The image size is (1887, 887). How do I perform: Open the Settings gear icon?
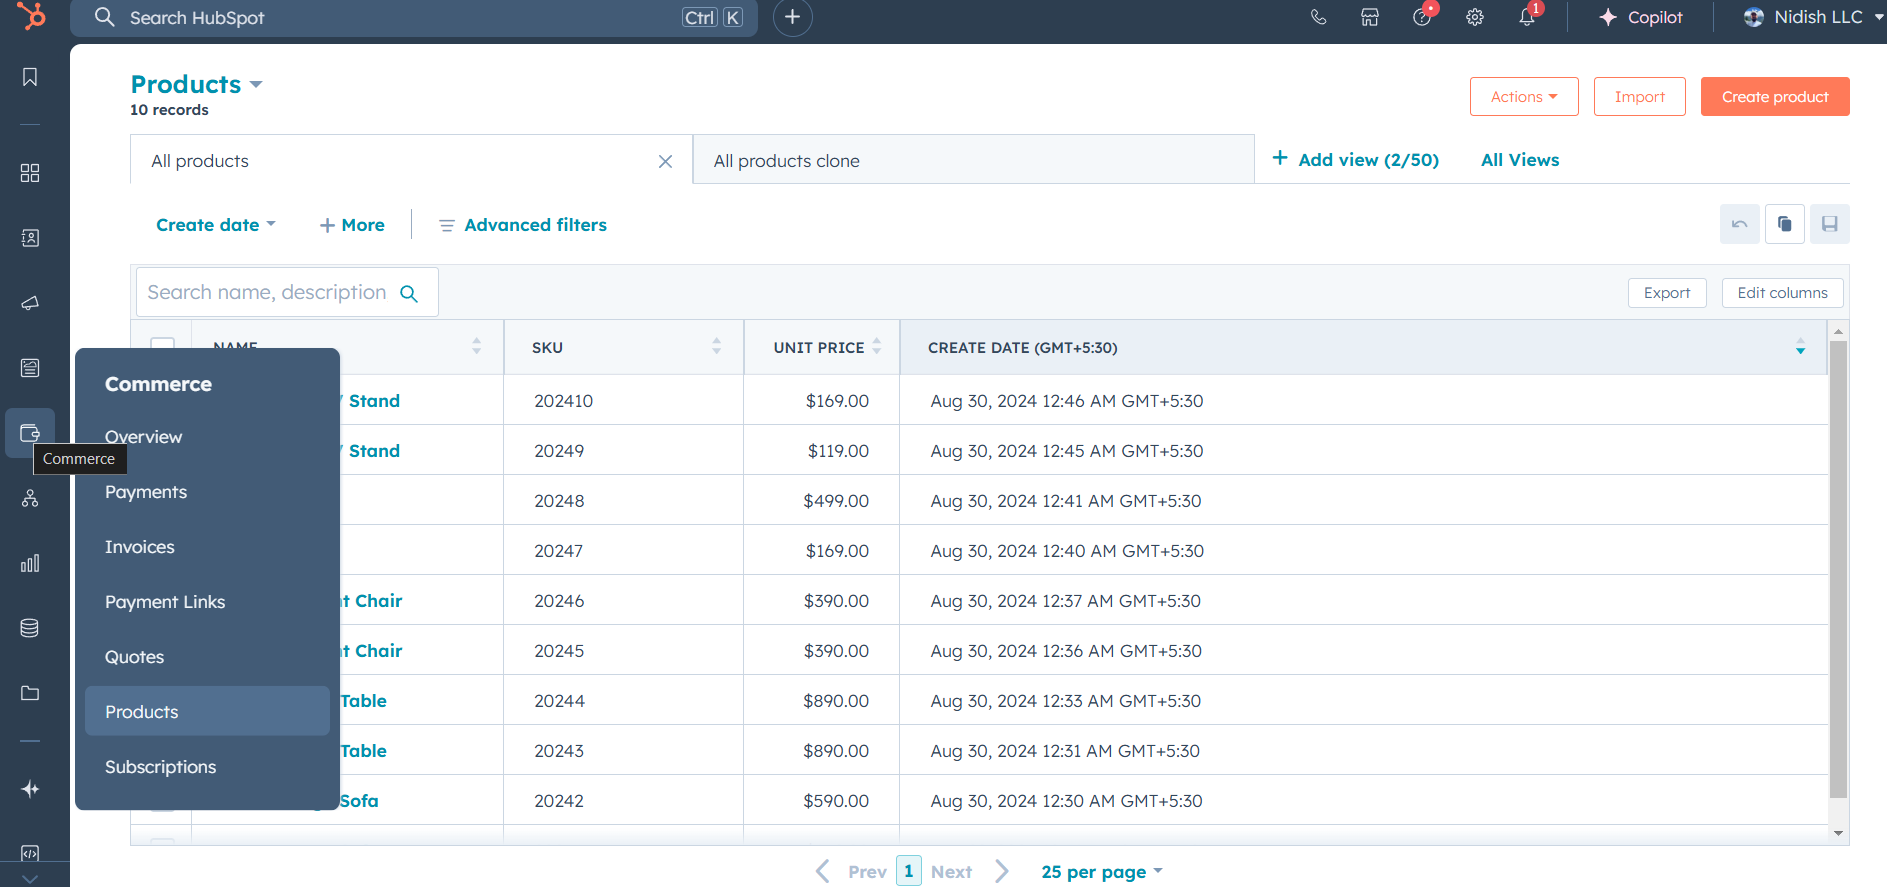[1475, 17]
